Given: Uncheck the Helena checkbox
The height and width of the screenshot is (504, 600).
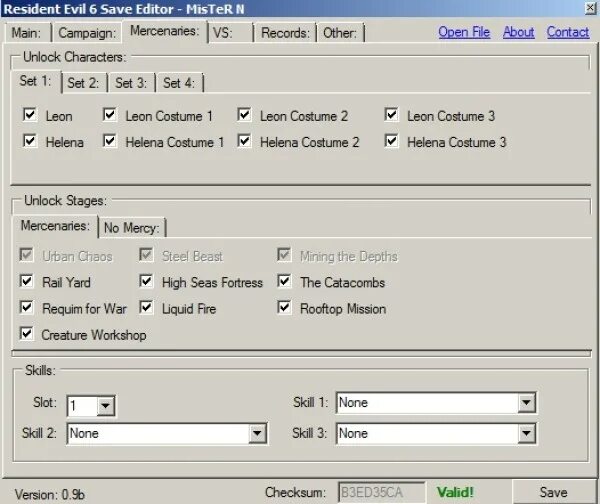Looking at the screenshot, I should tap(29, 141).
